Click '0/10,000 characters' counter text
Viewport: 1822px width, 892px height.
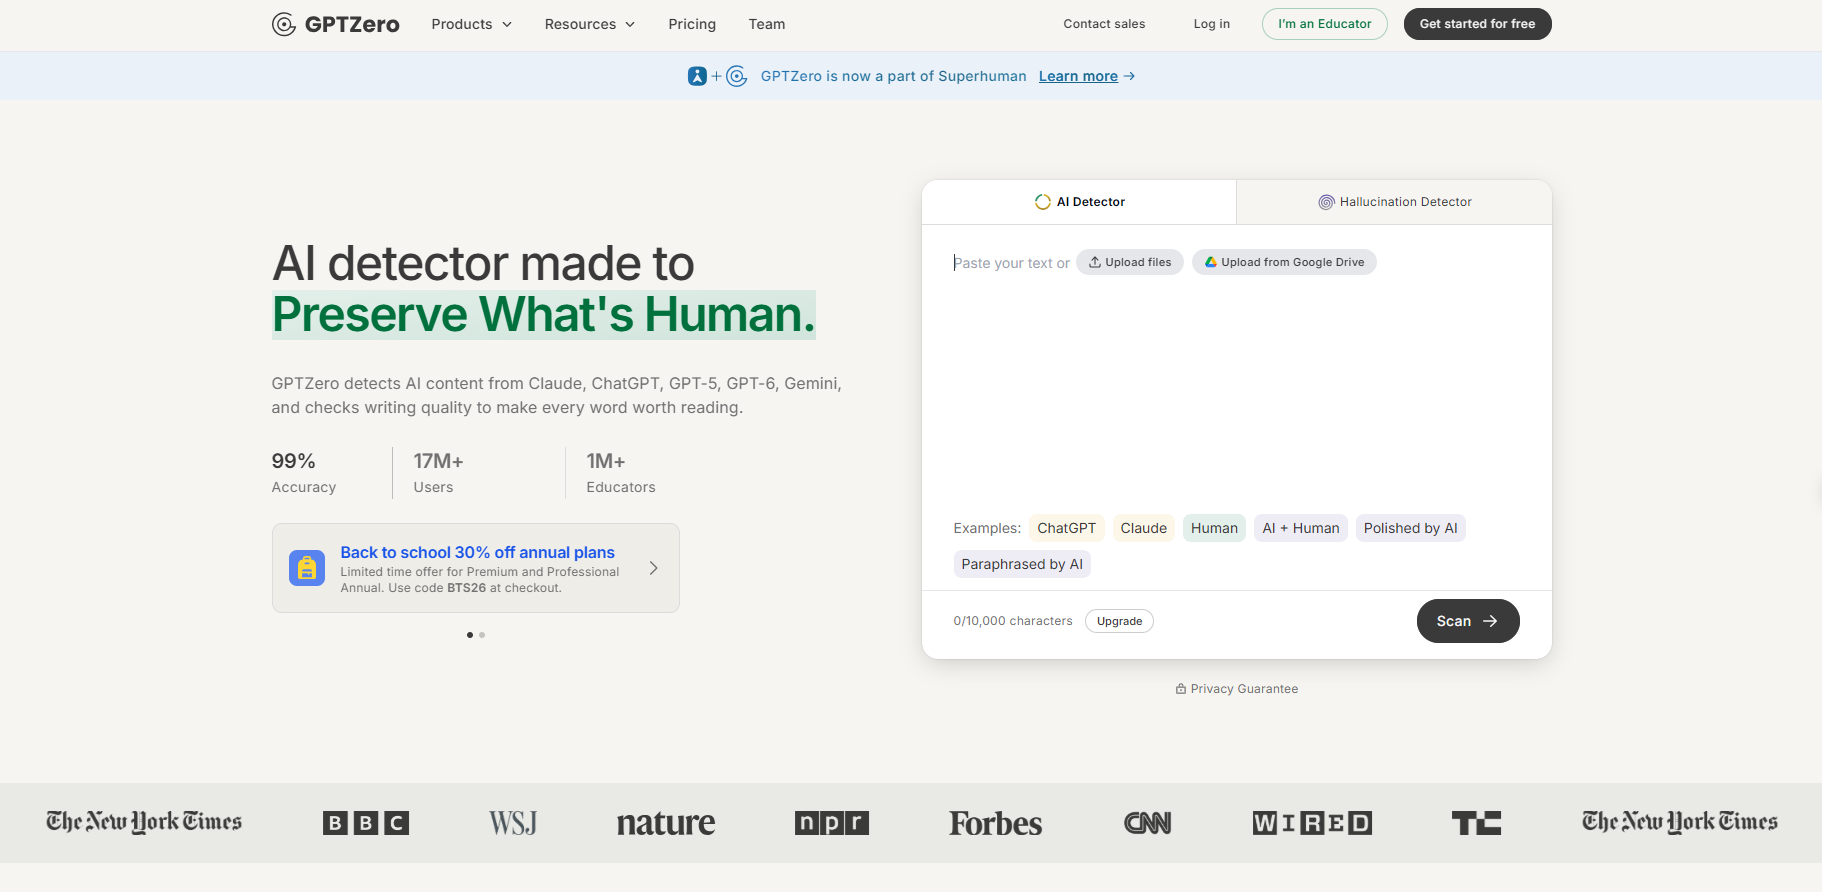pyautogui.click(x=1012, y=621)
